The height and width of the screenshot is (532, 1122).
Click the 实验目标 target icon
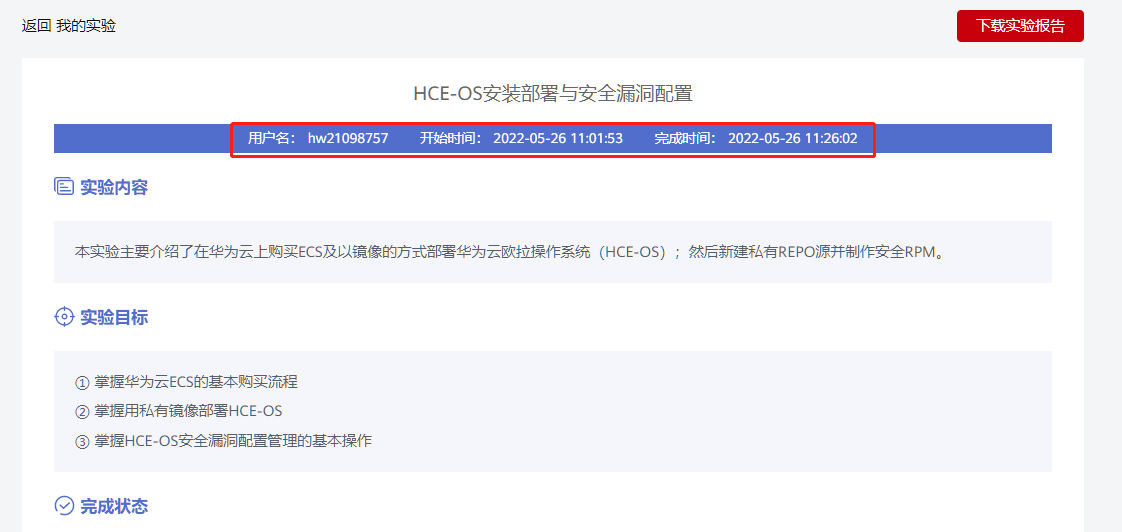click(64, 317)
